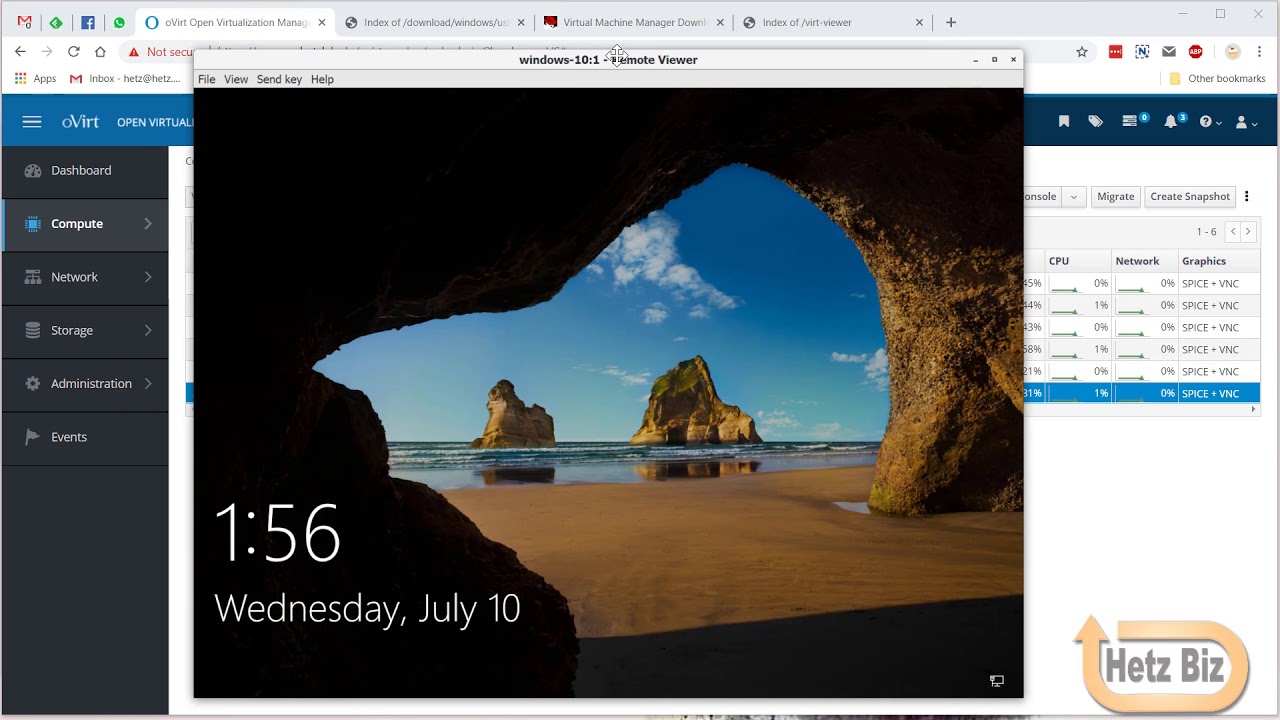Image resolution: width=1280 pixels, height=720 pixels.
Task: Go to the next page of VM list
Action: pos(1248,231)
